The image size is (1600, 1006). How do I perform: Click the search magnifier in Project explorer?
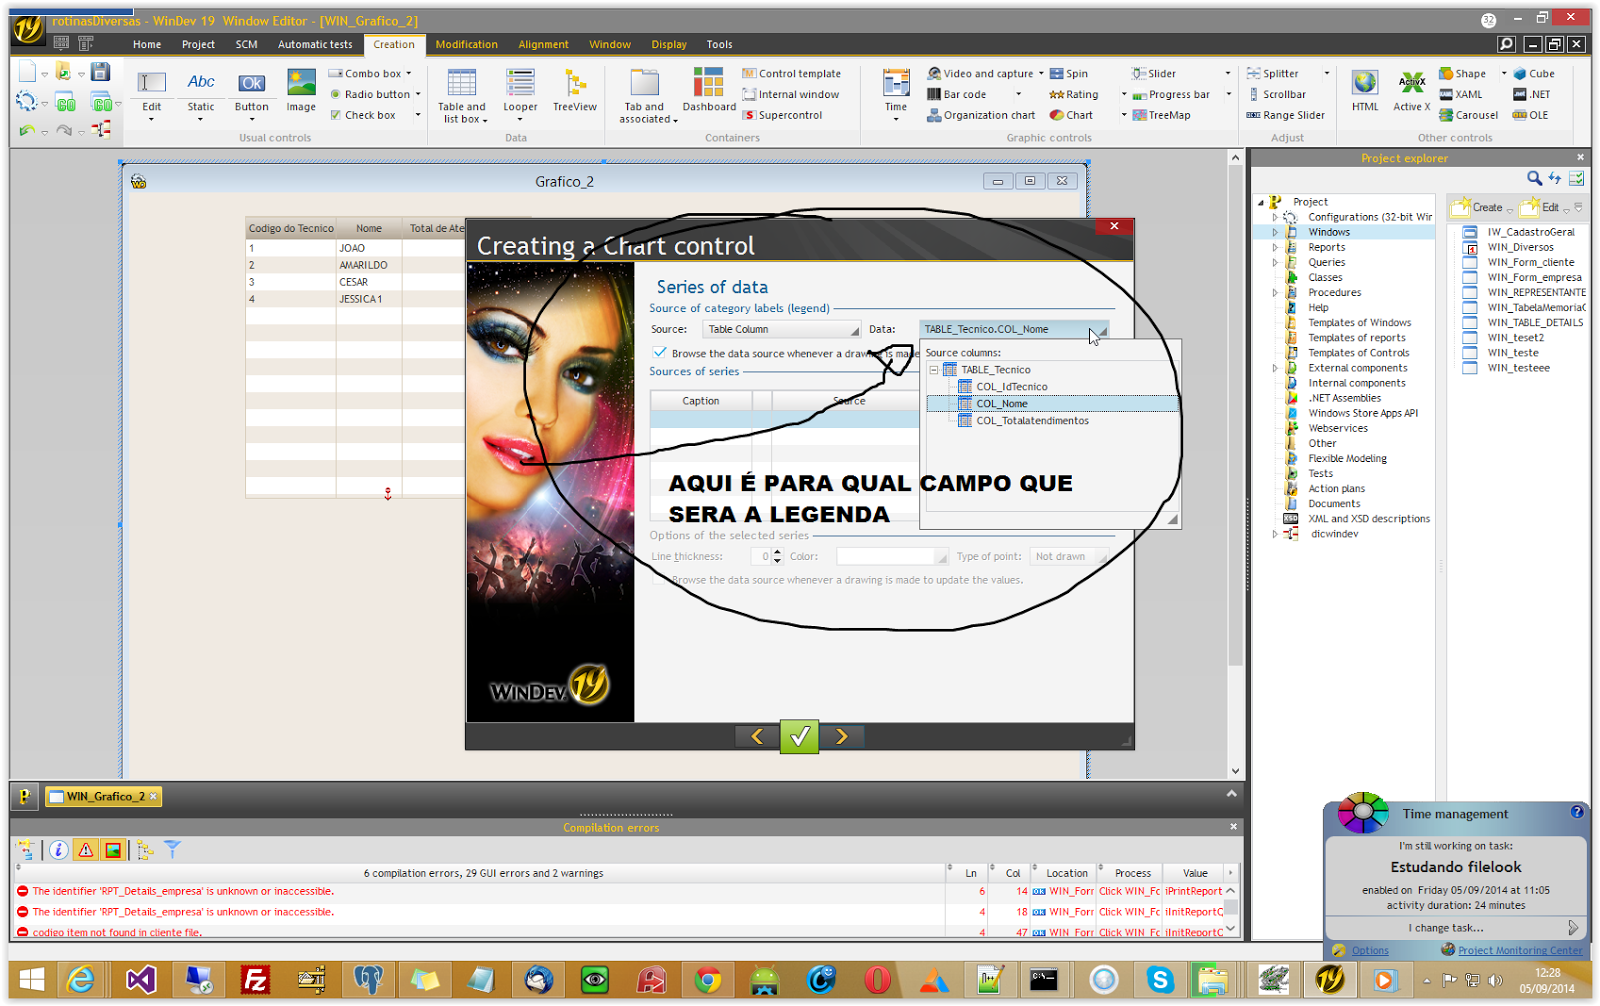[1534, 178]
